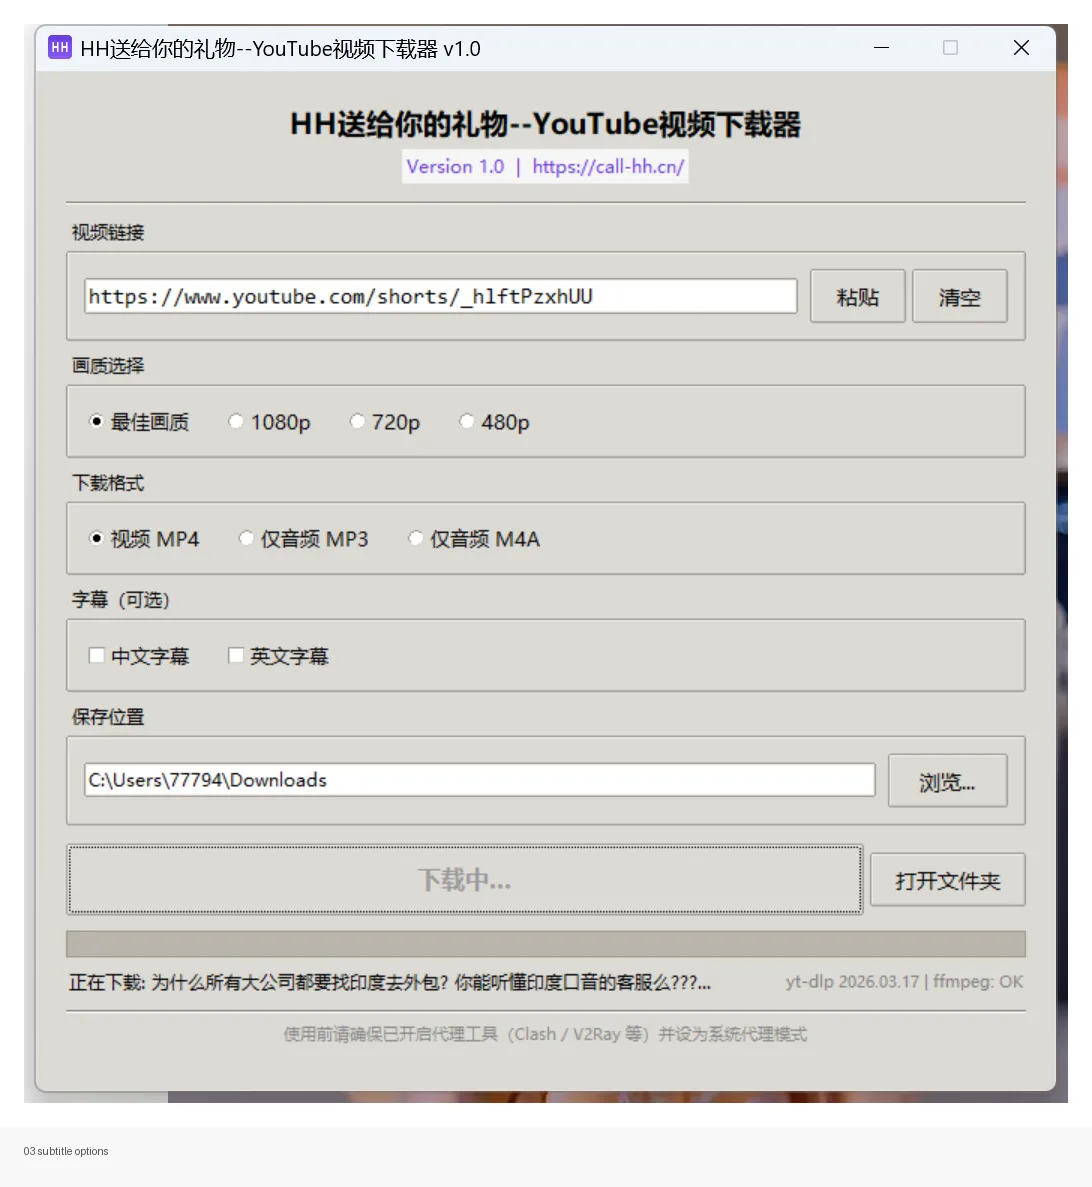
Task: Select 视频 MP4 download format
Action: (96, 538)
